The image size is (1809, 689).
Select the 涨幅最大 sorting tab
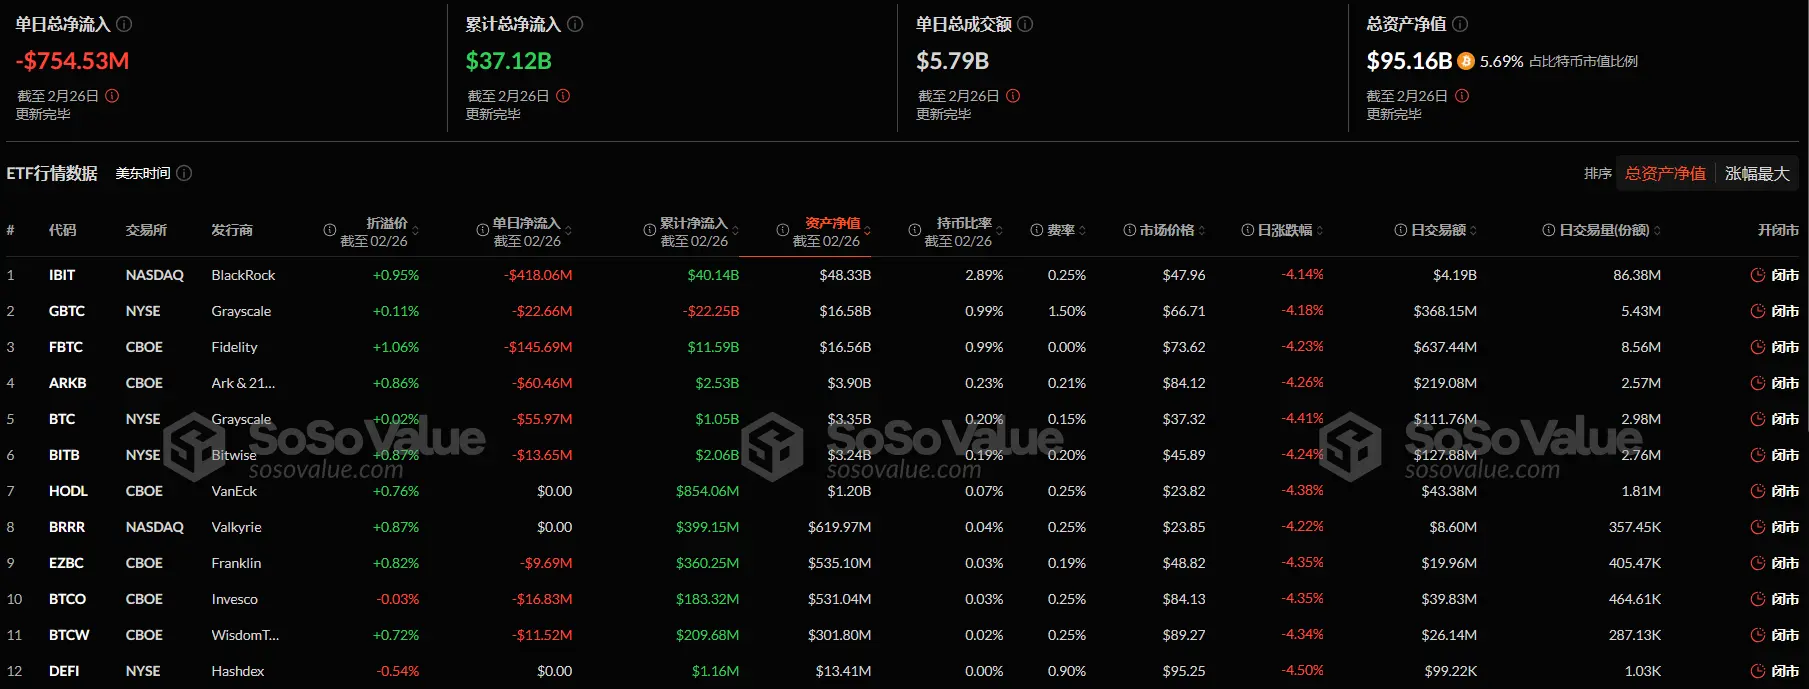[x=1757, y=173]
